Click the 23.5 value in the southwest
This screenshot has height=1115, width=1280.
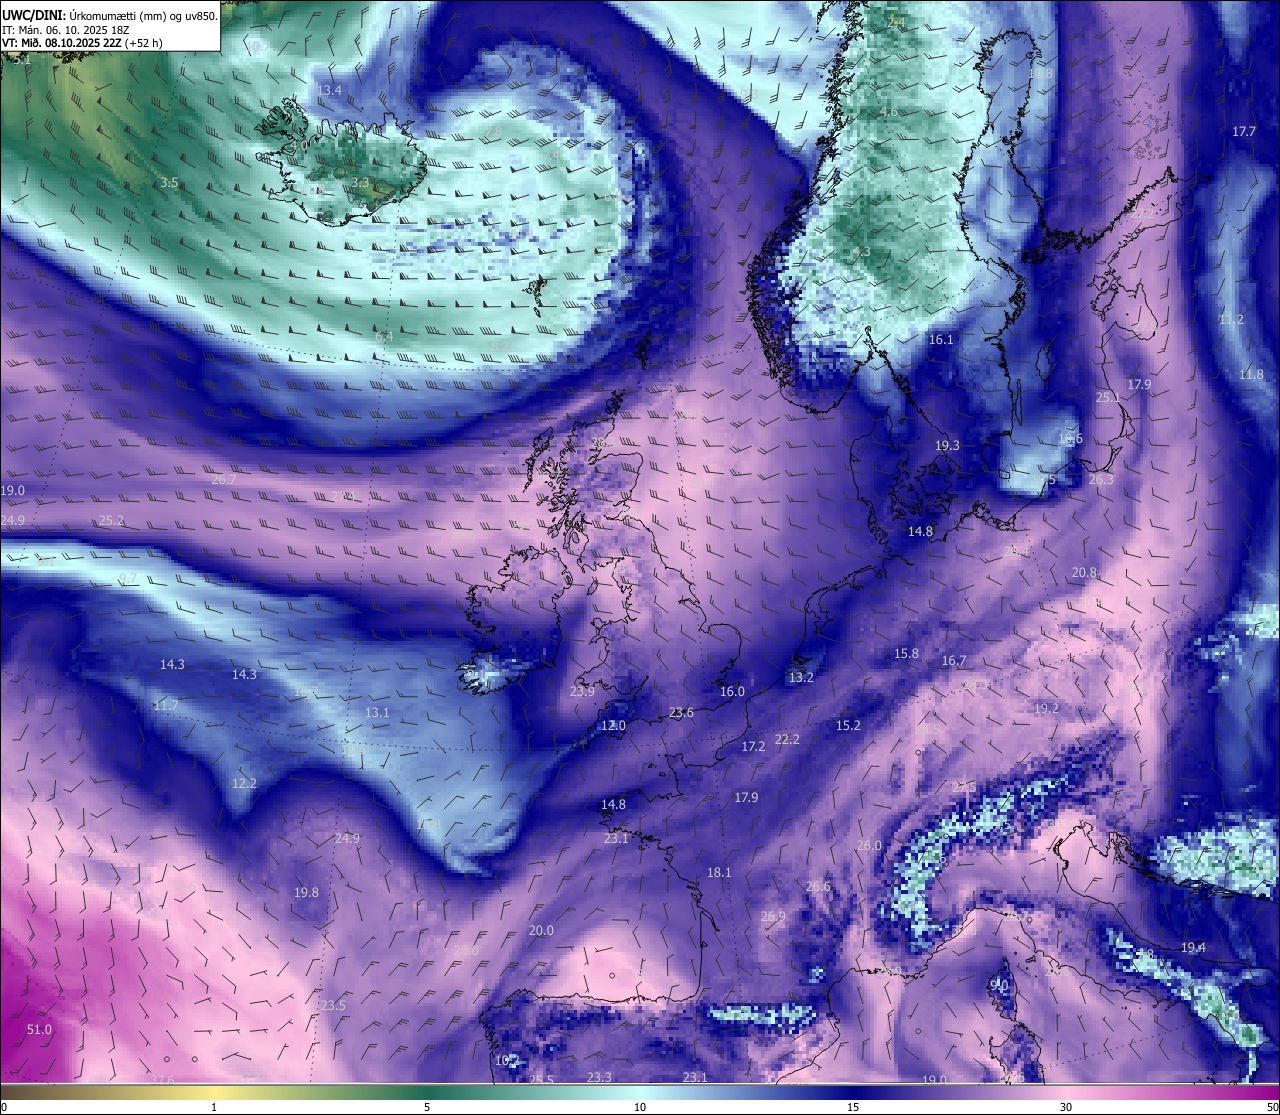pyautogui.click(x=333, y=1006)
